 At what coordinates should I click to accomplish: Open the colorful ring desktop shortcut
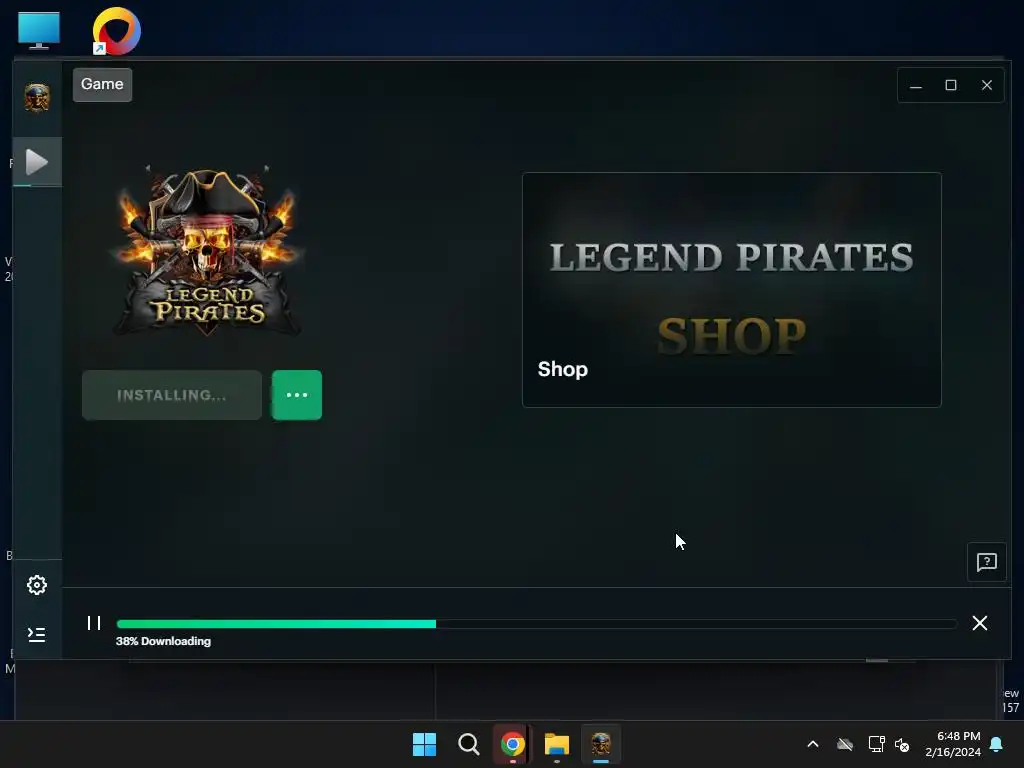116,31
